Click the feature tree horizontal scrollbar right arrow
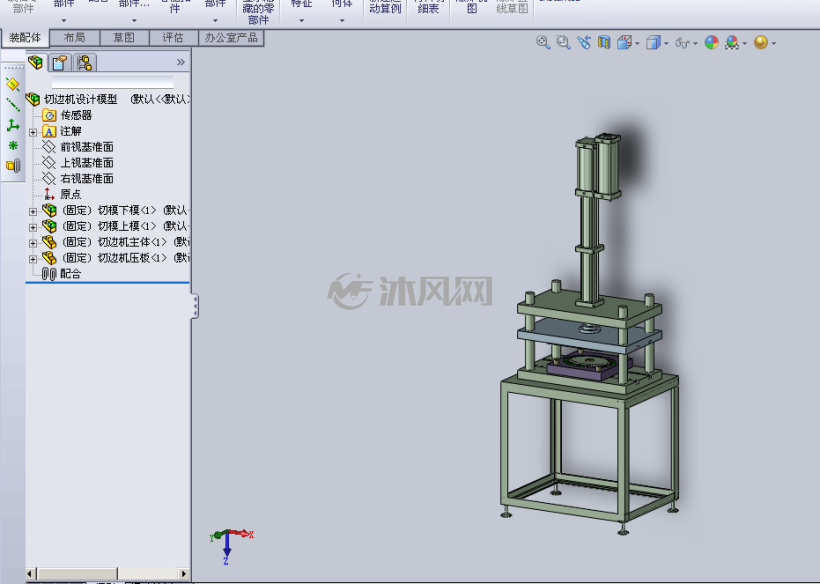This screenshot has height=584, width=820. pyautogui.click(x=184, y=574)
